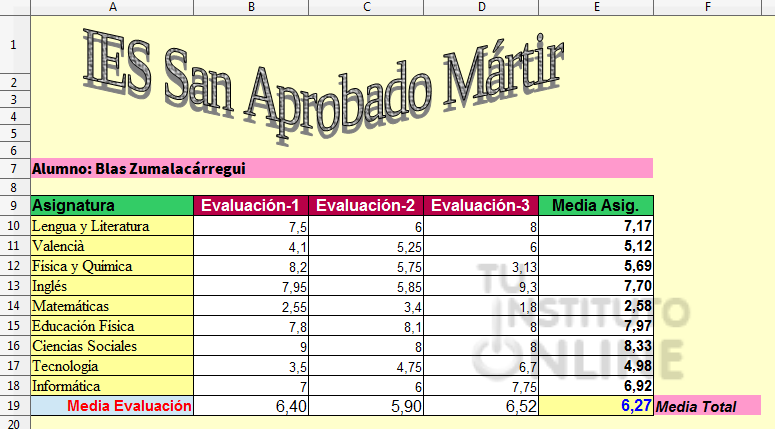Click Evaluación-1 mean 6,40

[x=251, y=405]
